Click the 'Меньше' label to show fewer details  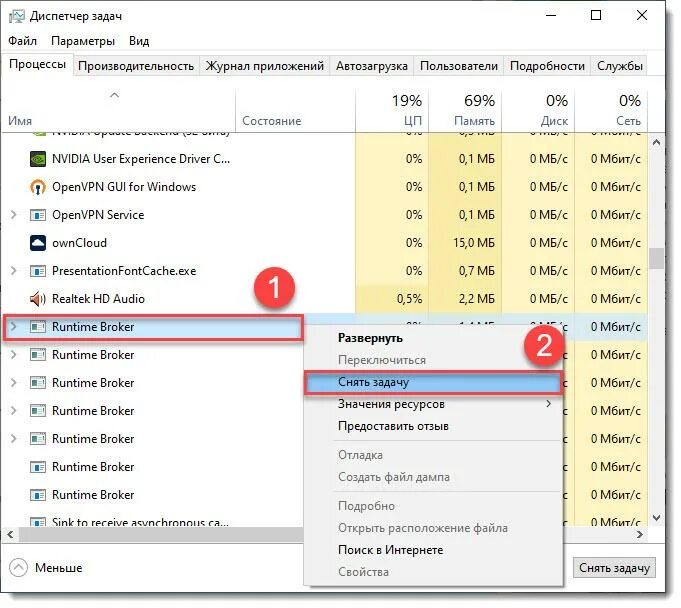tap(59, 568)
